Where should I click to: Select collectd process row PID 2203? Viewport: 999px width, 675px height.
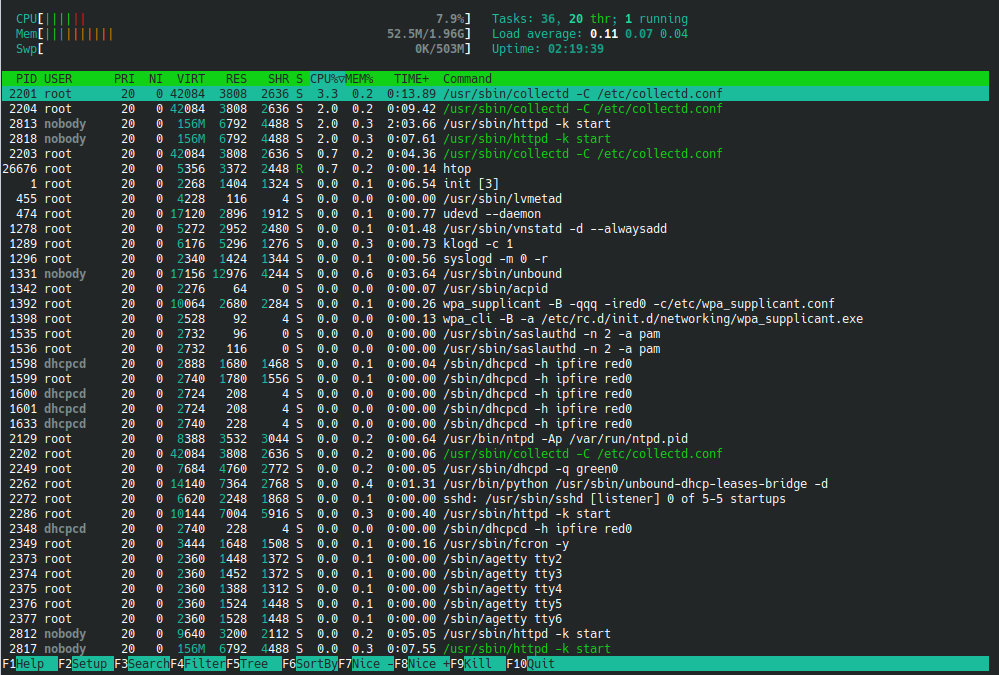[495, 154]
